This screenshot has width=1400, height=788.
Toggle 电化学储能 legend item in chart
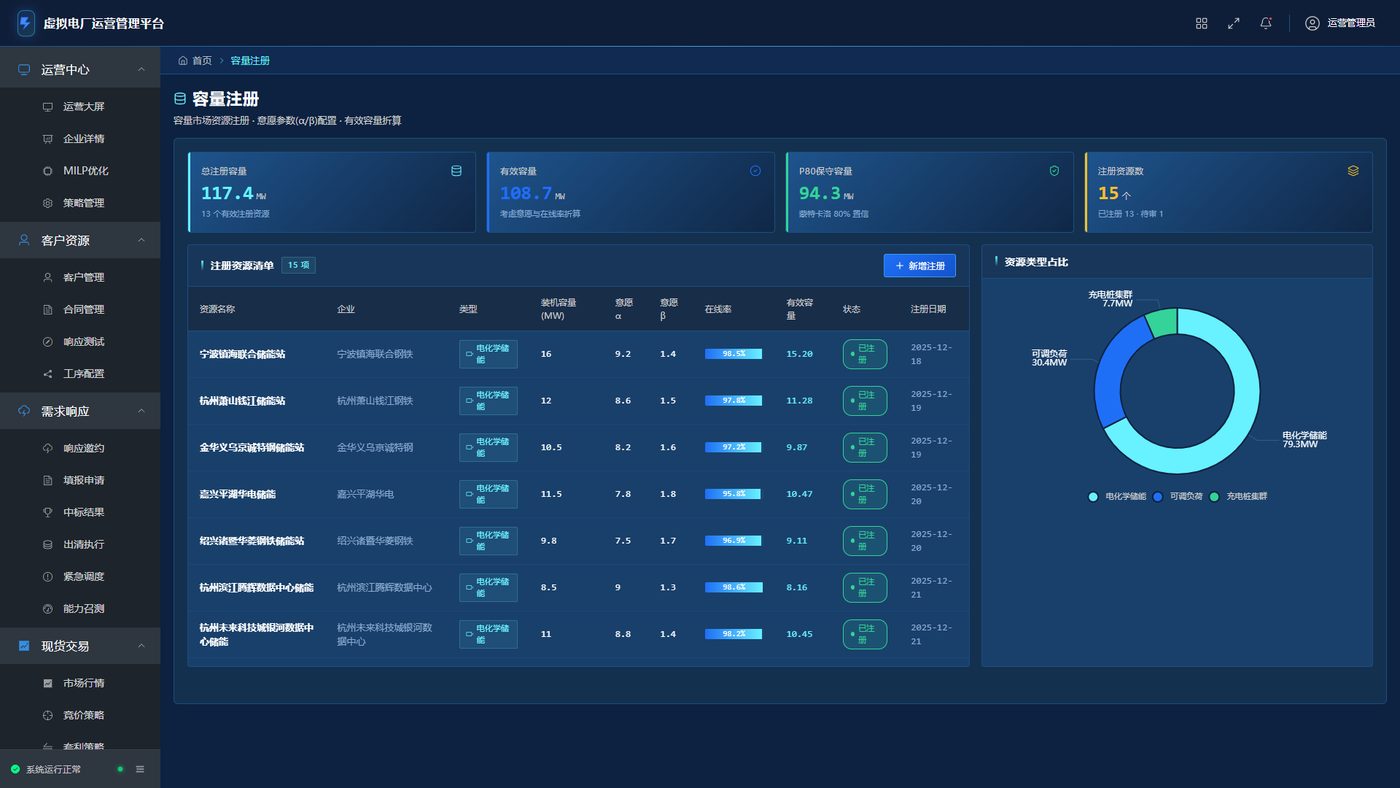(x=1117, y=496)
